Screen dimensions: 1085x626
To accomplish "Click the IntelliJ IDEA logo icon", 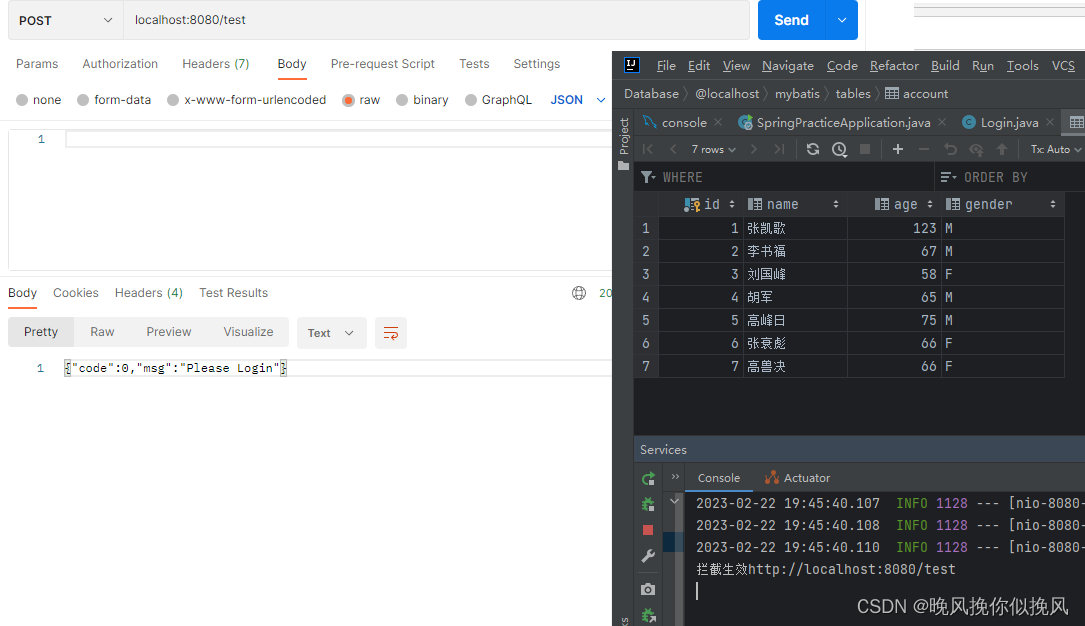I will coord(631,65).
